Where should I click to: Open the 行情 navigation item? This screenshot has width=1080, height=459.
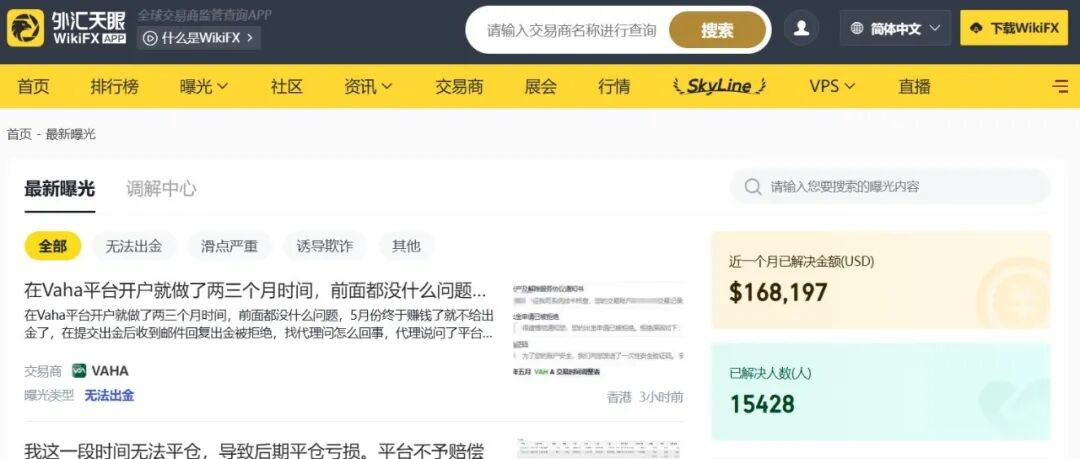[x=614, y=86]
